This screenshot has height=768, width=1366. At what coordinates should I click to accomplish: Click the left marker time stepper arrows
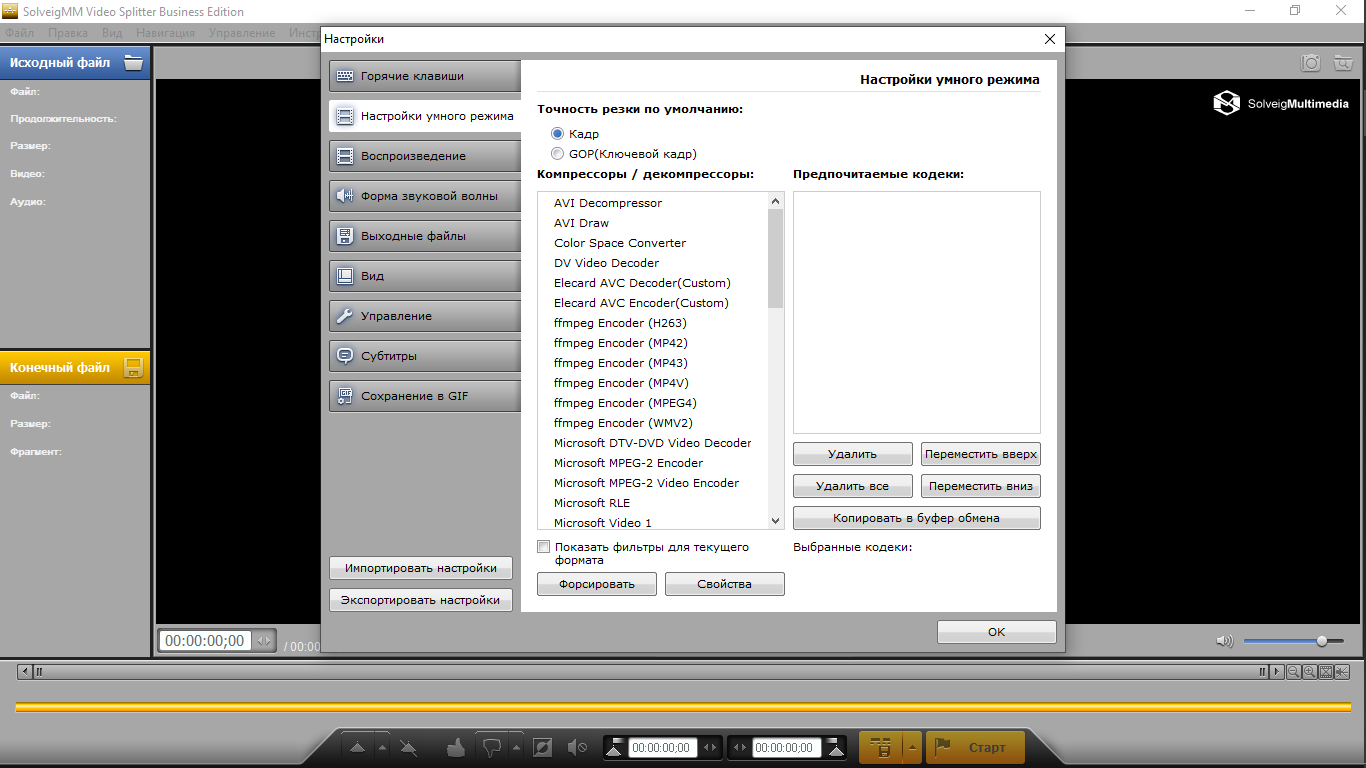(710, 747)
